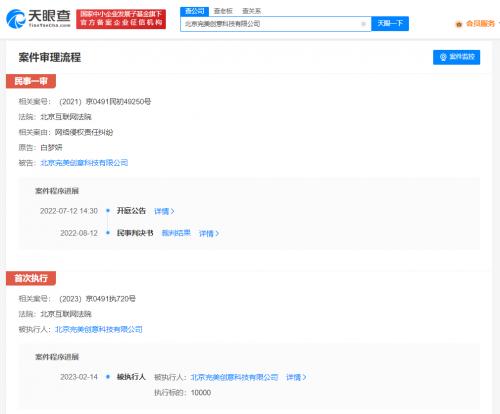The height and width of the screenshot is (414, 500).
Task: Click the 首次执行 stage label
Action: coord(31,278)
